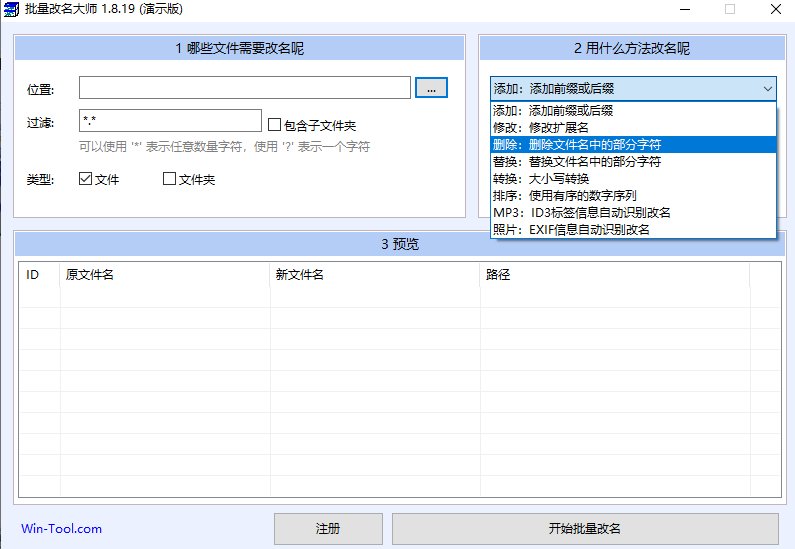795x549 pixels.
Task: Click the 注册 register button
Action: pyautogui.click(x=328, y=529)
